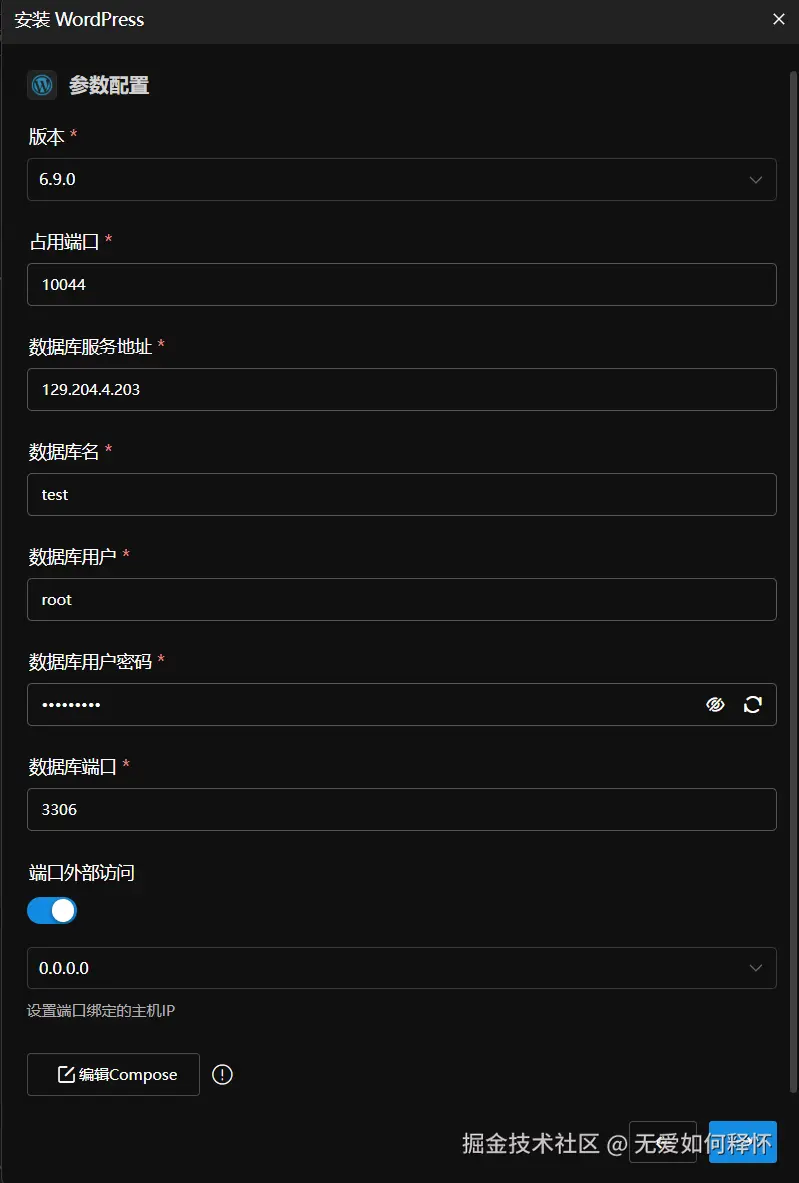Image resolution: width=799 pixels, height=1183 pixels.
Task: Regenerate a random database password
Action: point(753,705)
